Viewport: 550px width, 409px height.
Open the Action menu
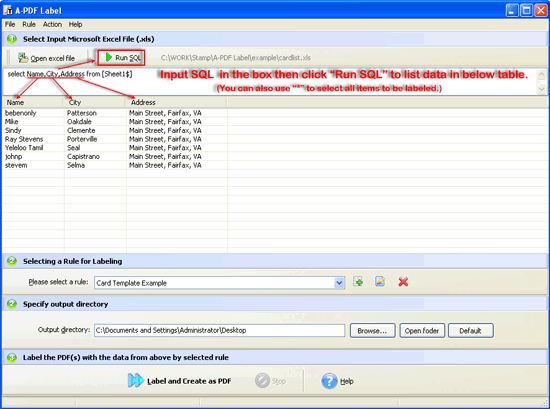tap(52, 24)
